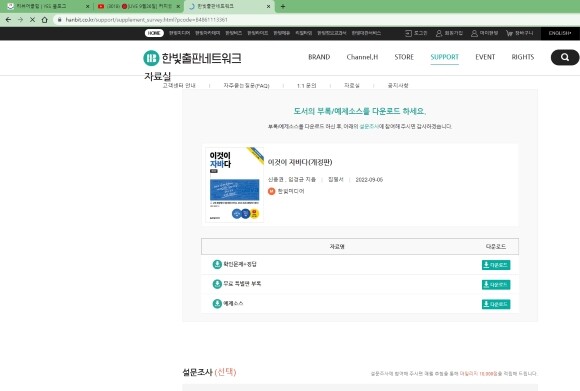Click the 설문조사 link in the notice
This screenshot has height=391, width=580.
point(369,127)
